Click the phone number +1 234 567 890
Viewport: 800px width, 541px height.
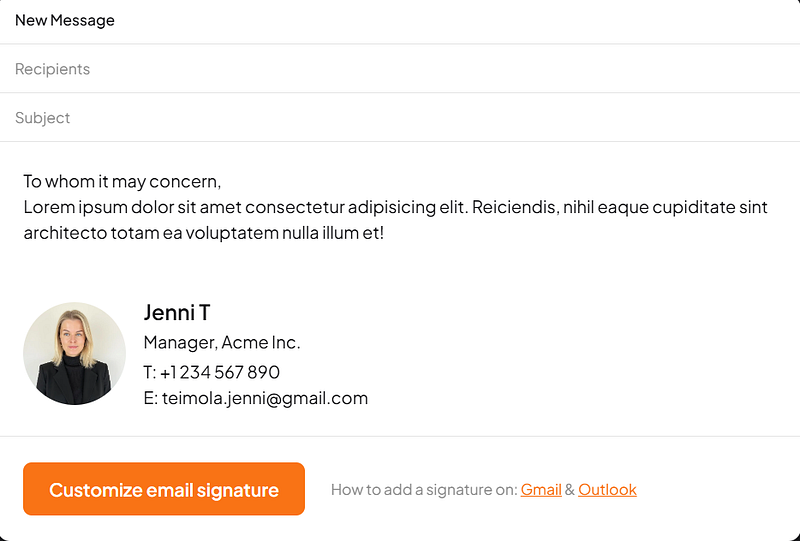coord(220,372)
